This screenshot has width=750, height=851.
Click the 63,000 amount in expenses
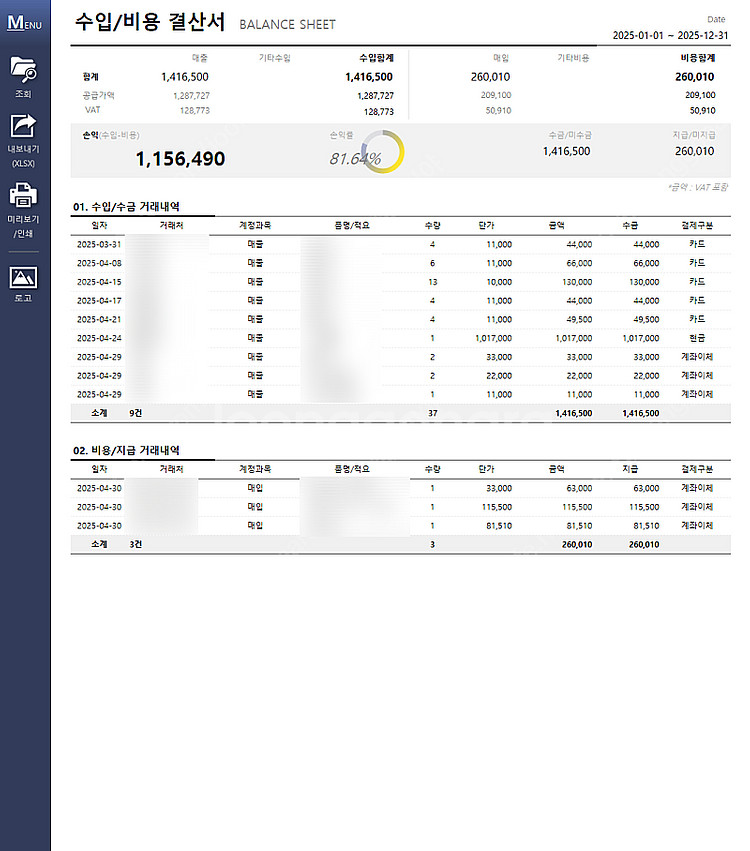tap(579, 488)
